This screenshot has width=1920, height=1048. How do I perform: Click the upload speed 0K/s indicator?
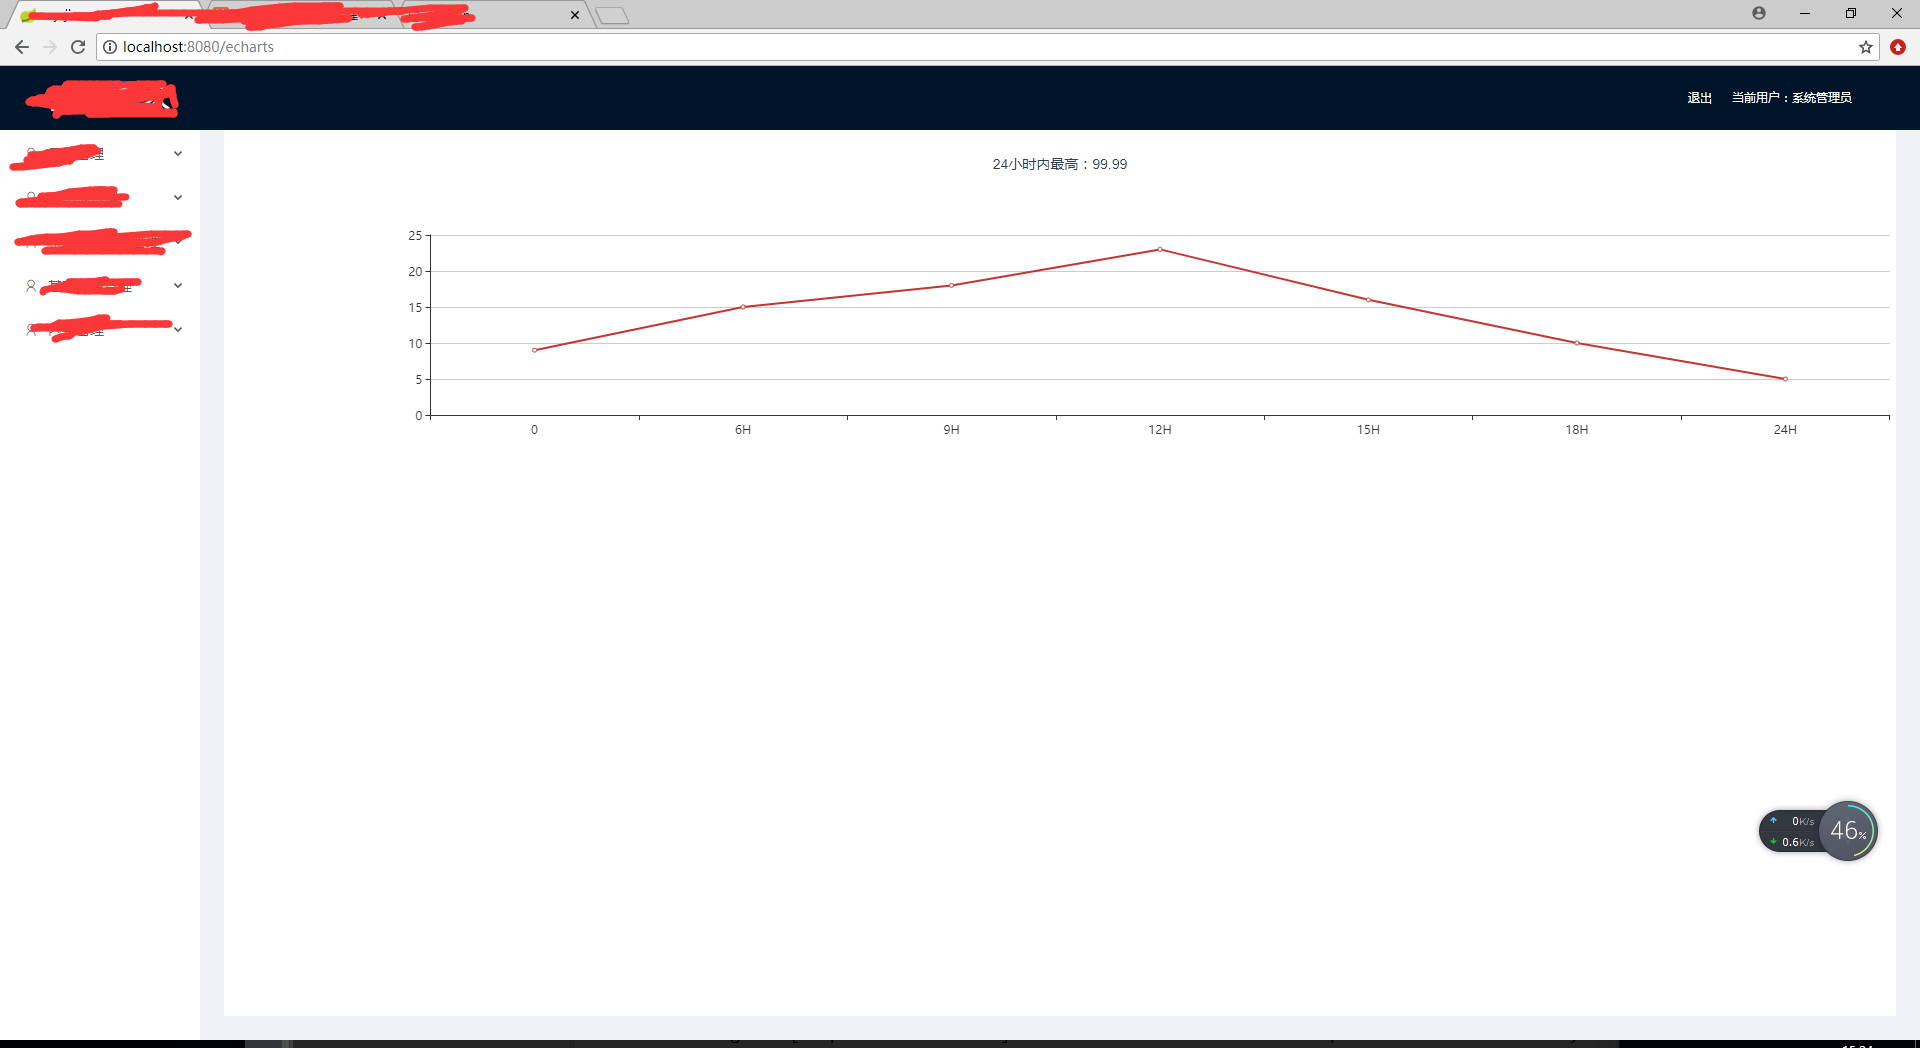point(1793,821)
